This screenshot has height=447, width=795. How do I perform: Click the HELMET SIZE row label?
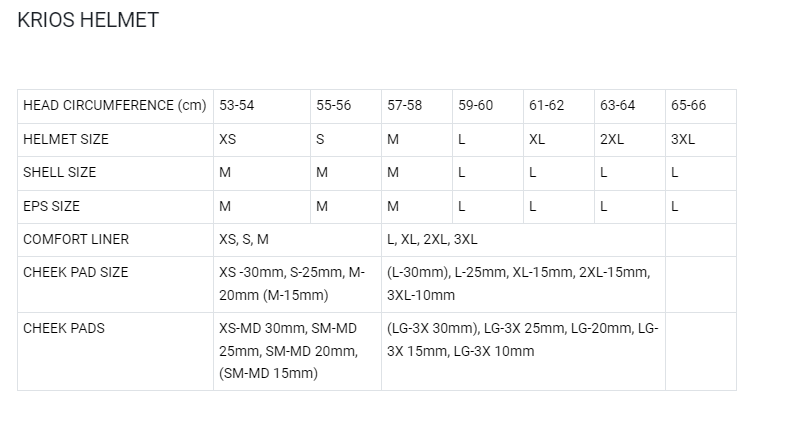pos(66,139)
